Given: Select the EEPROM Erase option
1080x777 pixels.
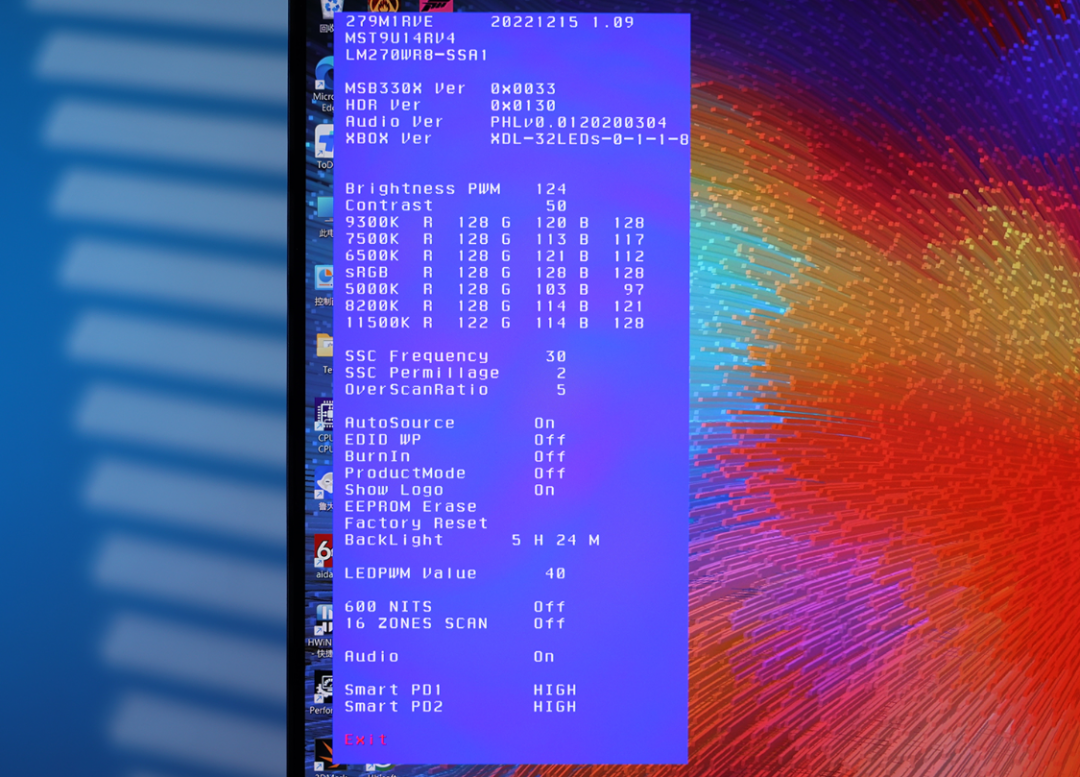Looking at the screenshot, I should pos(411,506).
